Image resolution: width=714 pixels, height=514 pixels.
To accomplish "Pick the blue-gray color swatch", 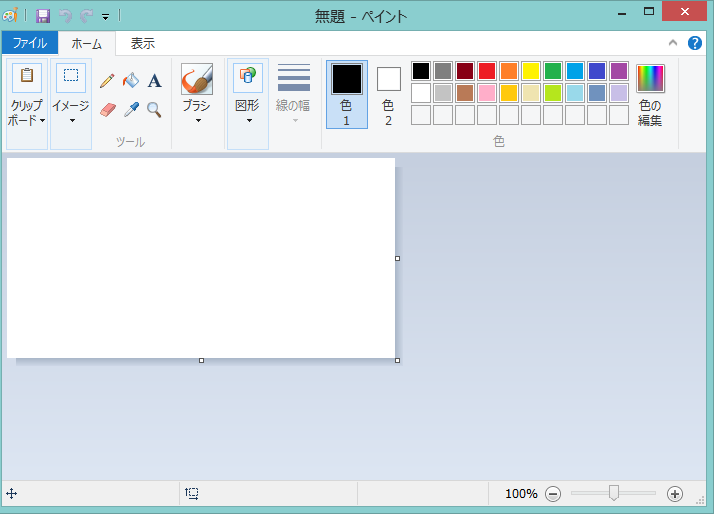I will [597, 93].
